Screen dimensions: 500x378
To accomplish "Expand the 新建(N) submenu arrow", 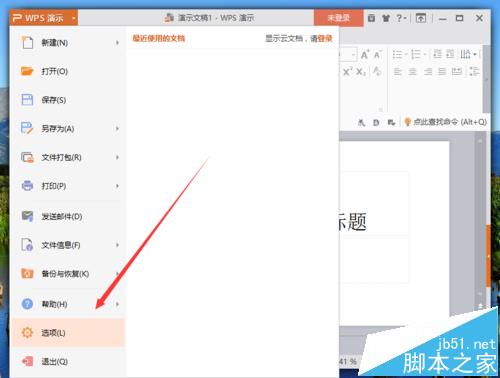I will tap(117, 43).
